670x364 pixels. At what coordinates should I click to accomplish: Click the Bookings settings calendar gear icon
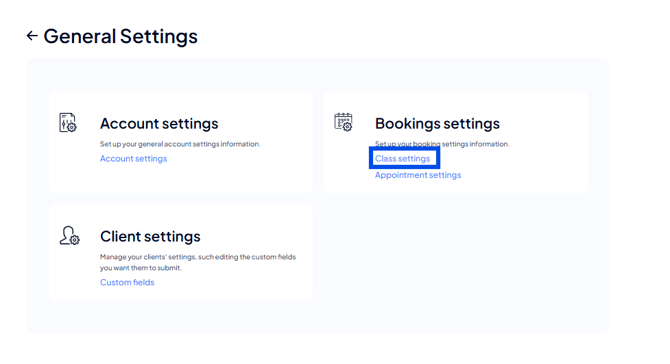coord(343,122)
